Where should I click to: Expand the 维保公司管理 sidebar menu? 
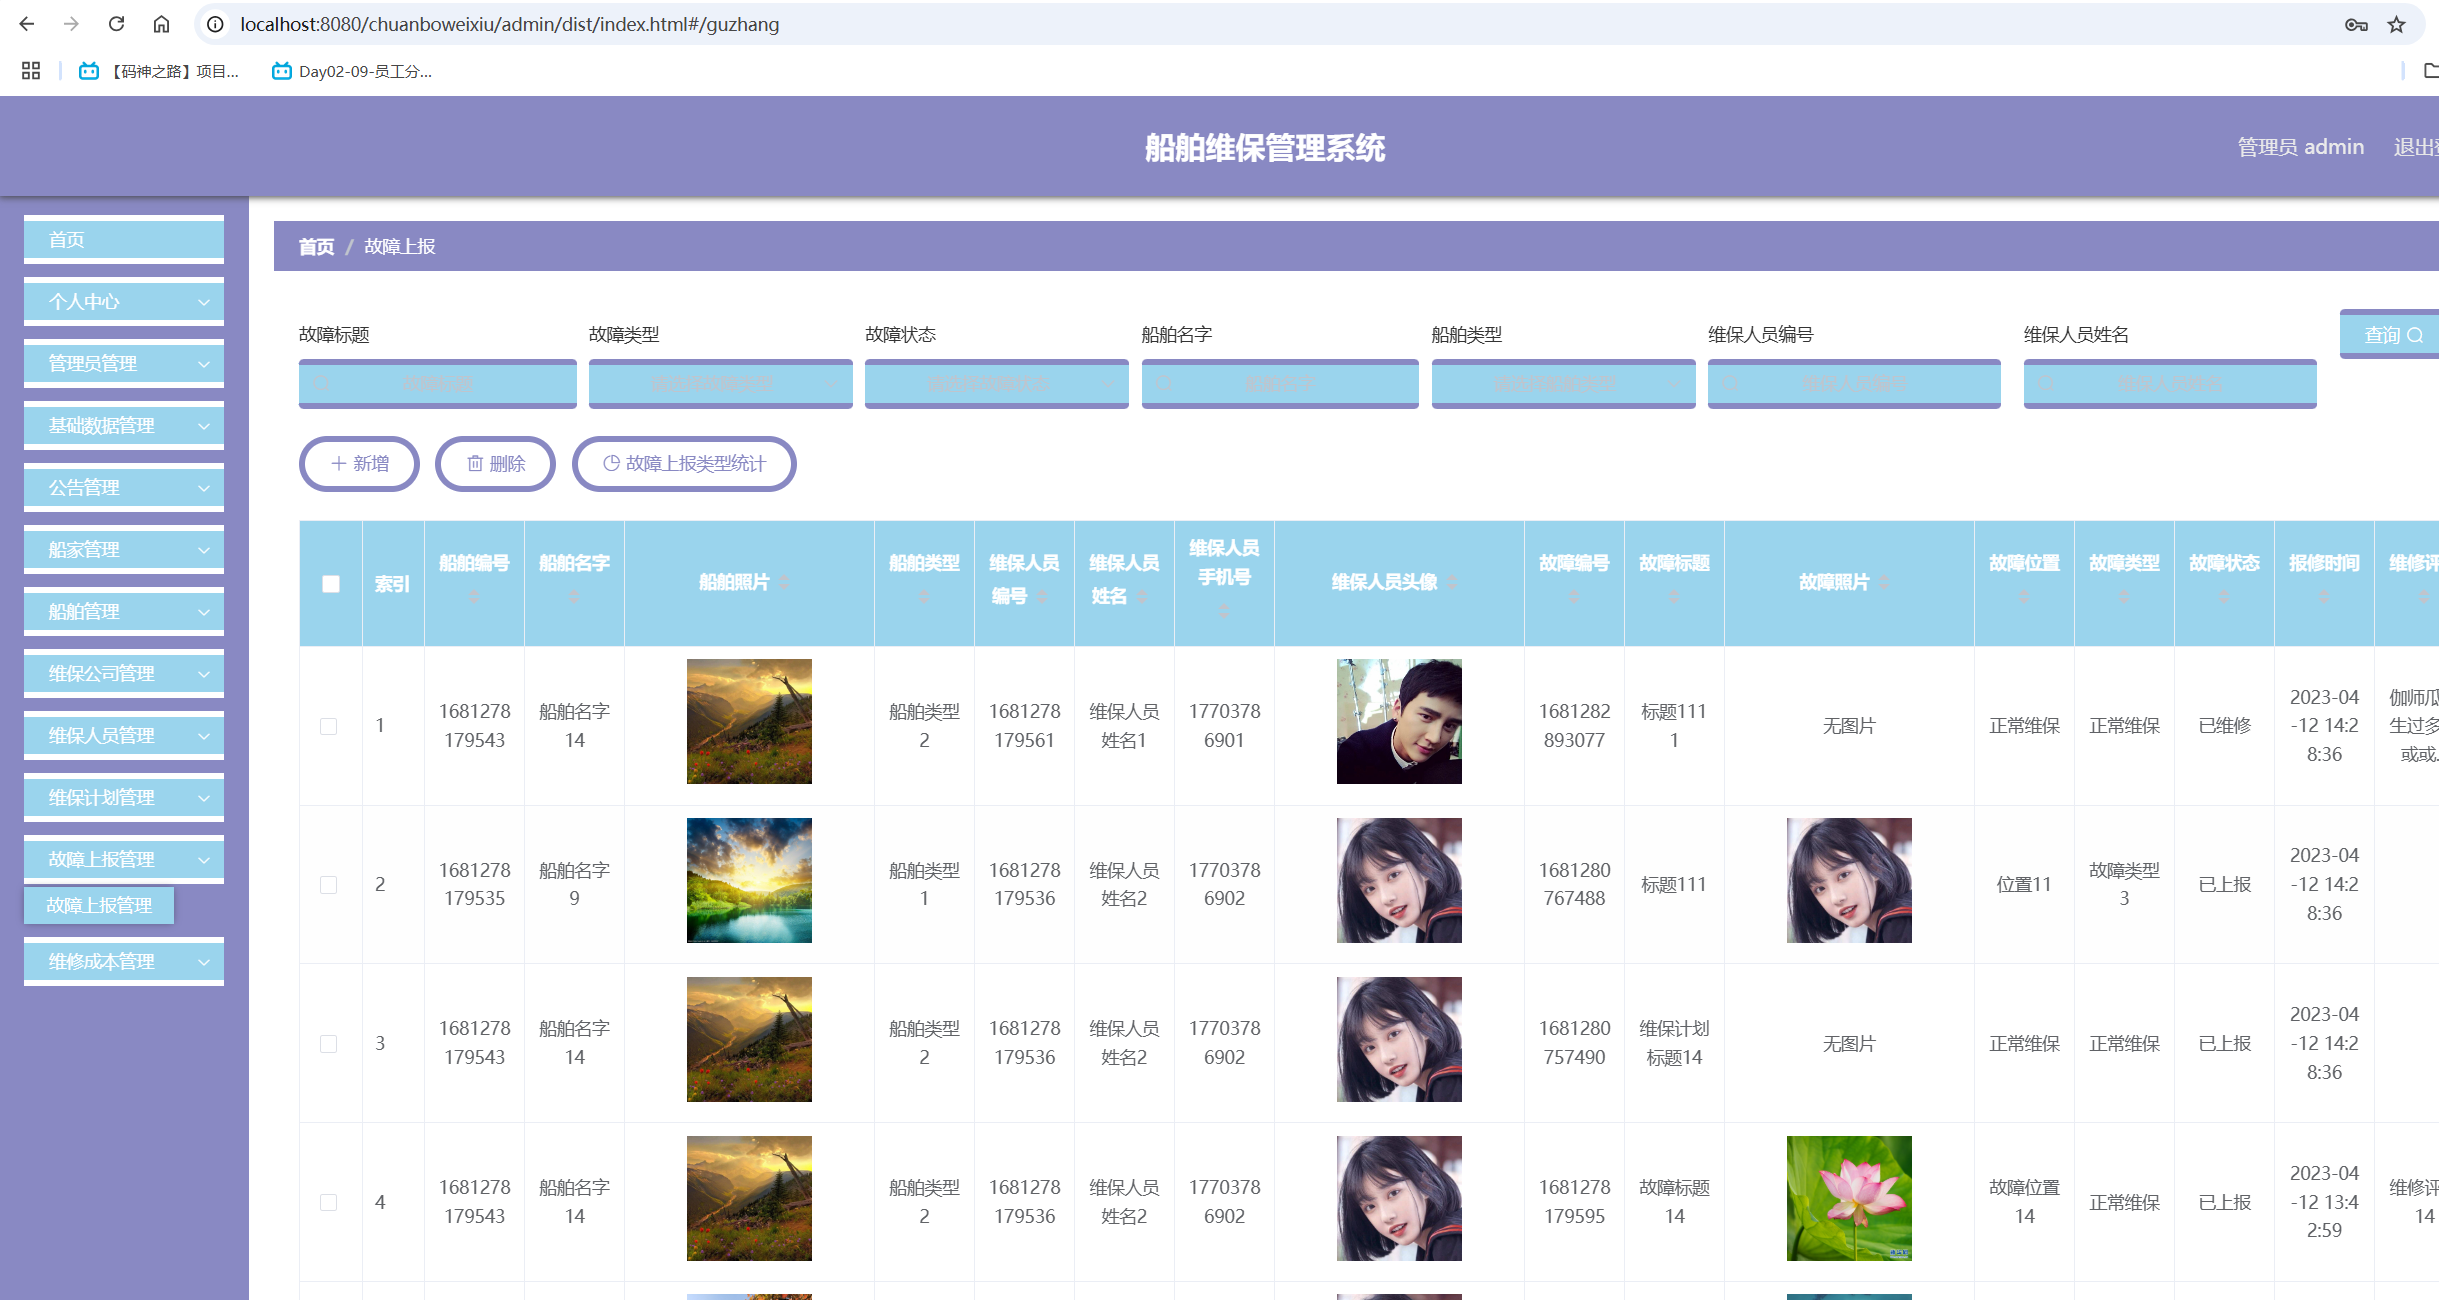124,674
